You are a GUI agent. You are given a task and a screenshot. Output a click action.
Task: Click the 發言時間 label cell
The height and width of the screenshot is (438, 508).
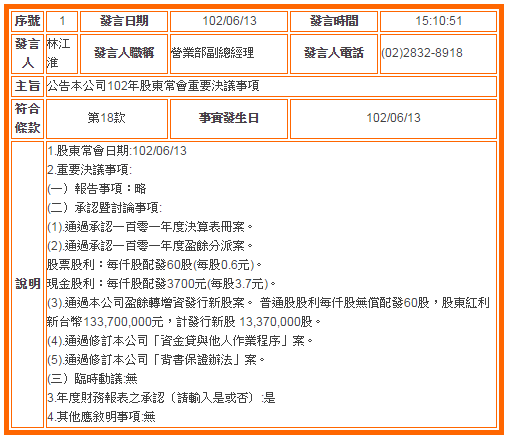pos(334,21)
